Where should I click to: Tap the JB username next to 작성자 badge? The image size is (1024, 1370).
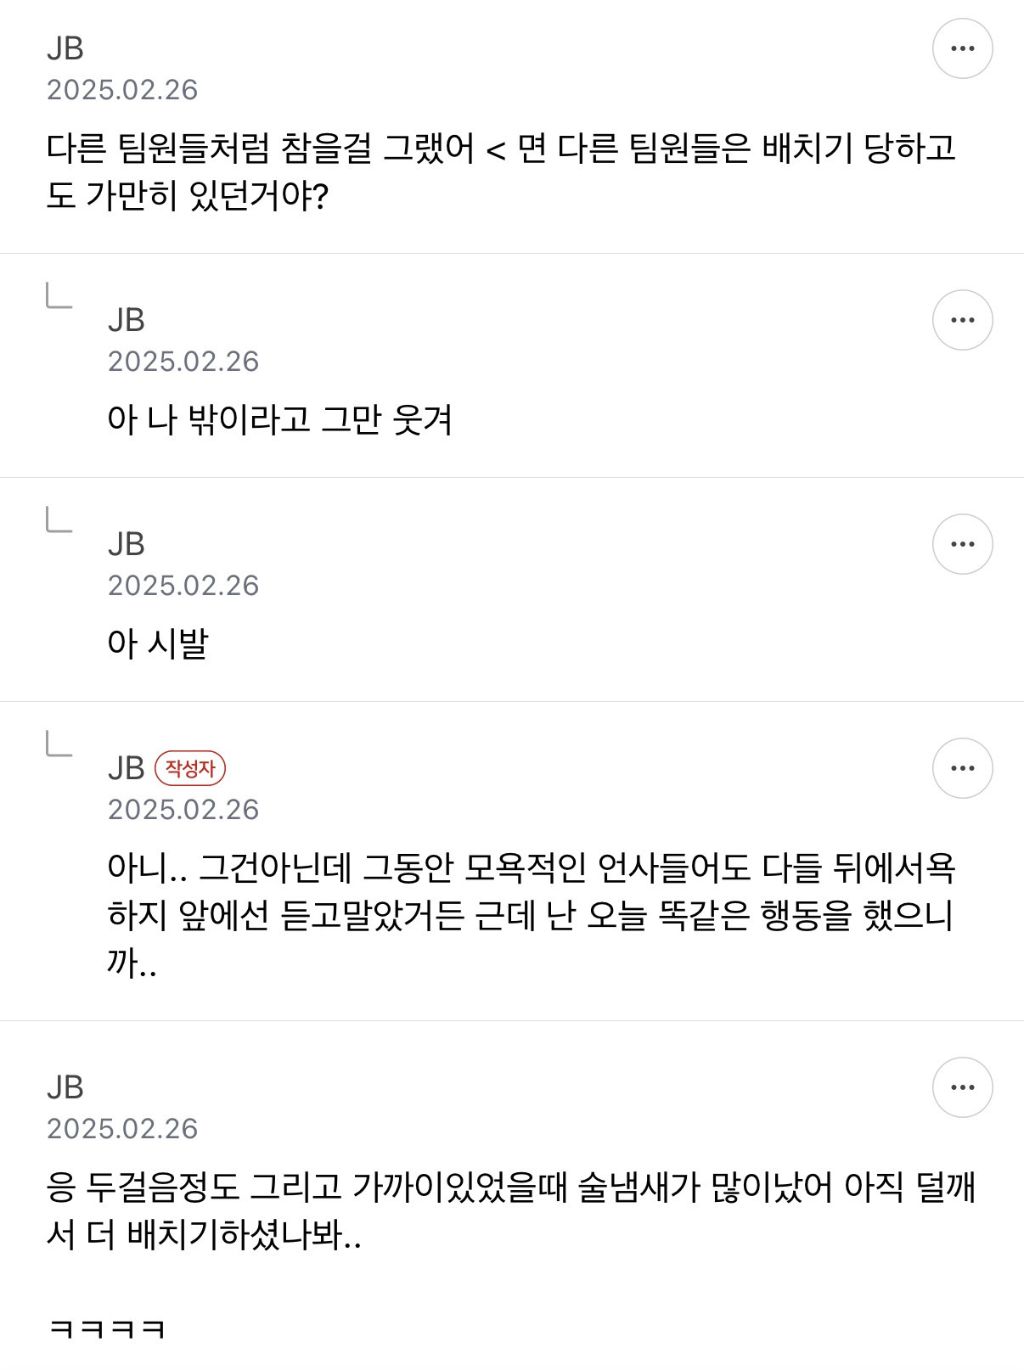pos(126,768)
